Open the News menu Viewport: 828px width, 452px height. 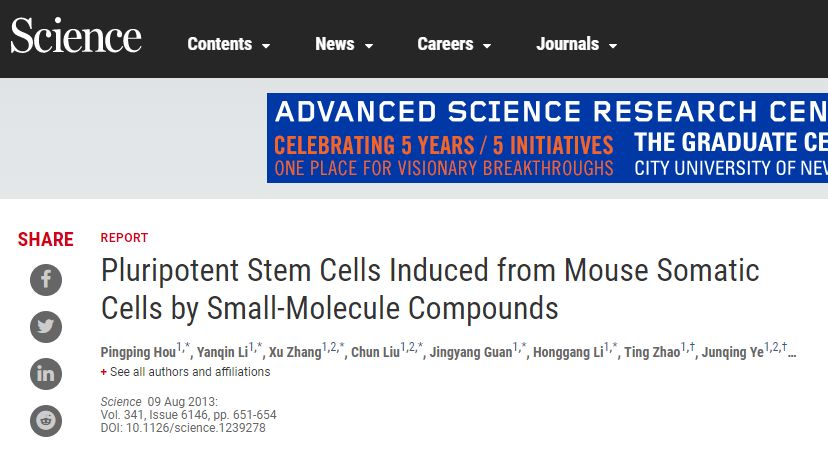(x=334, y=44)
